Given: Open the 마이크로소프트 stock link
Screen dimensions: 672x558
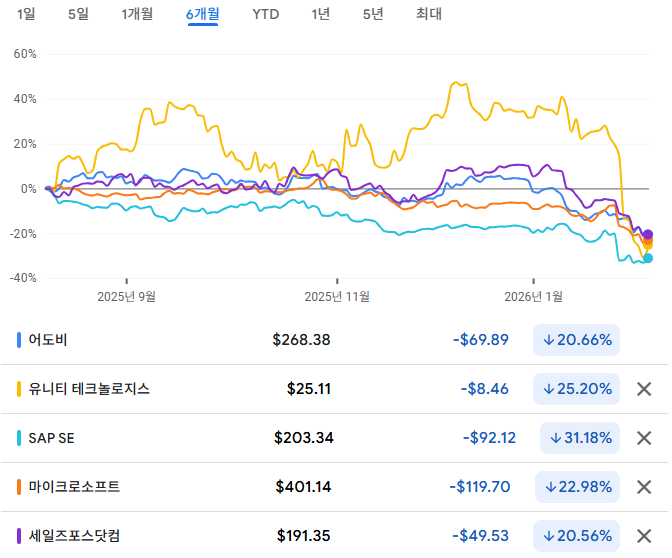Looking at the screenshot, I should [x=74, y=487].
